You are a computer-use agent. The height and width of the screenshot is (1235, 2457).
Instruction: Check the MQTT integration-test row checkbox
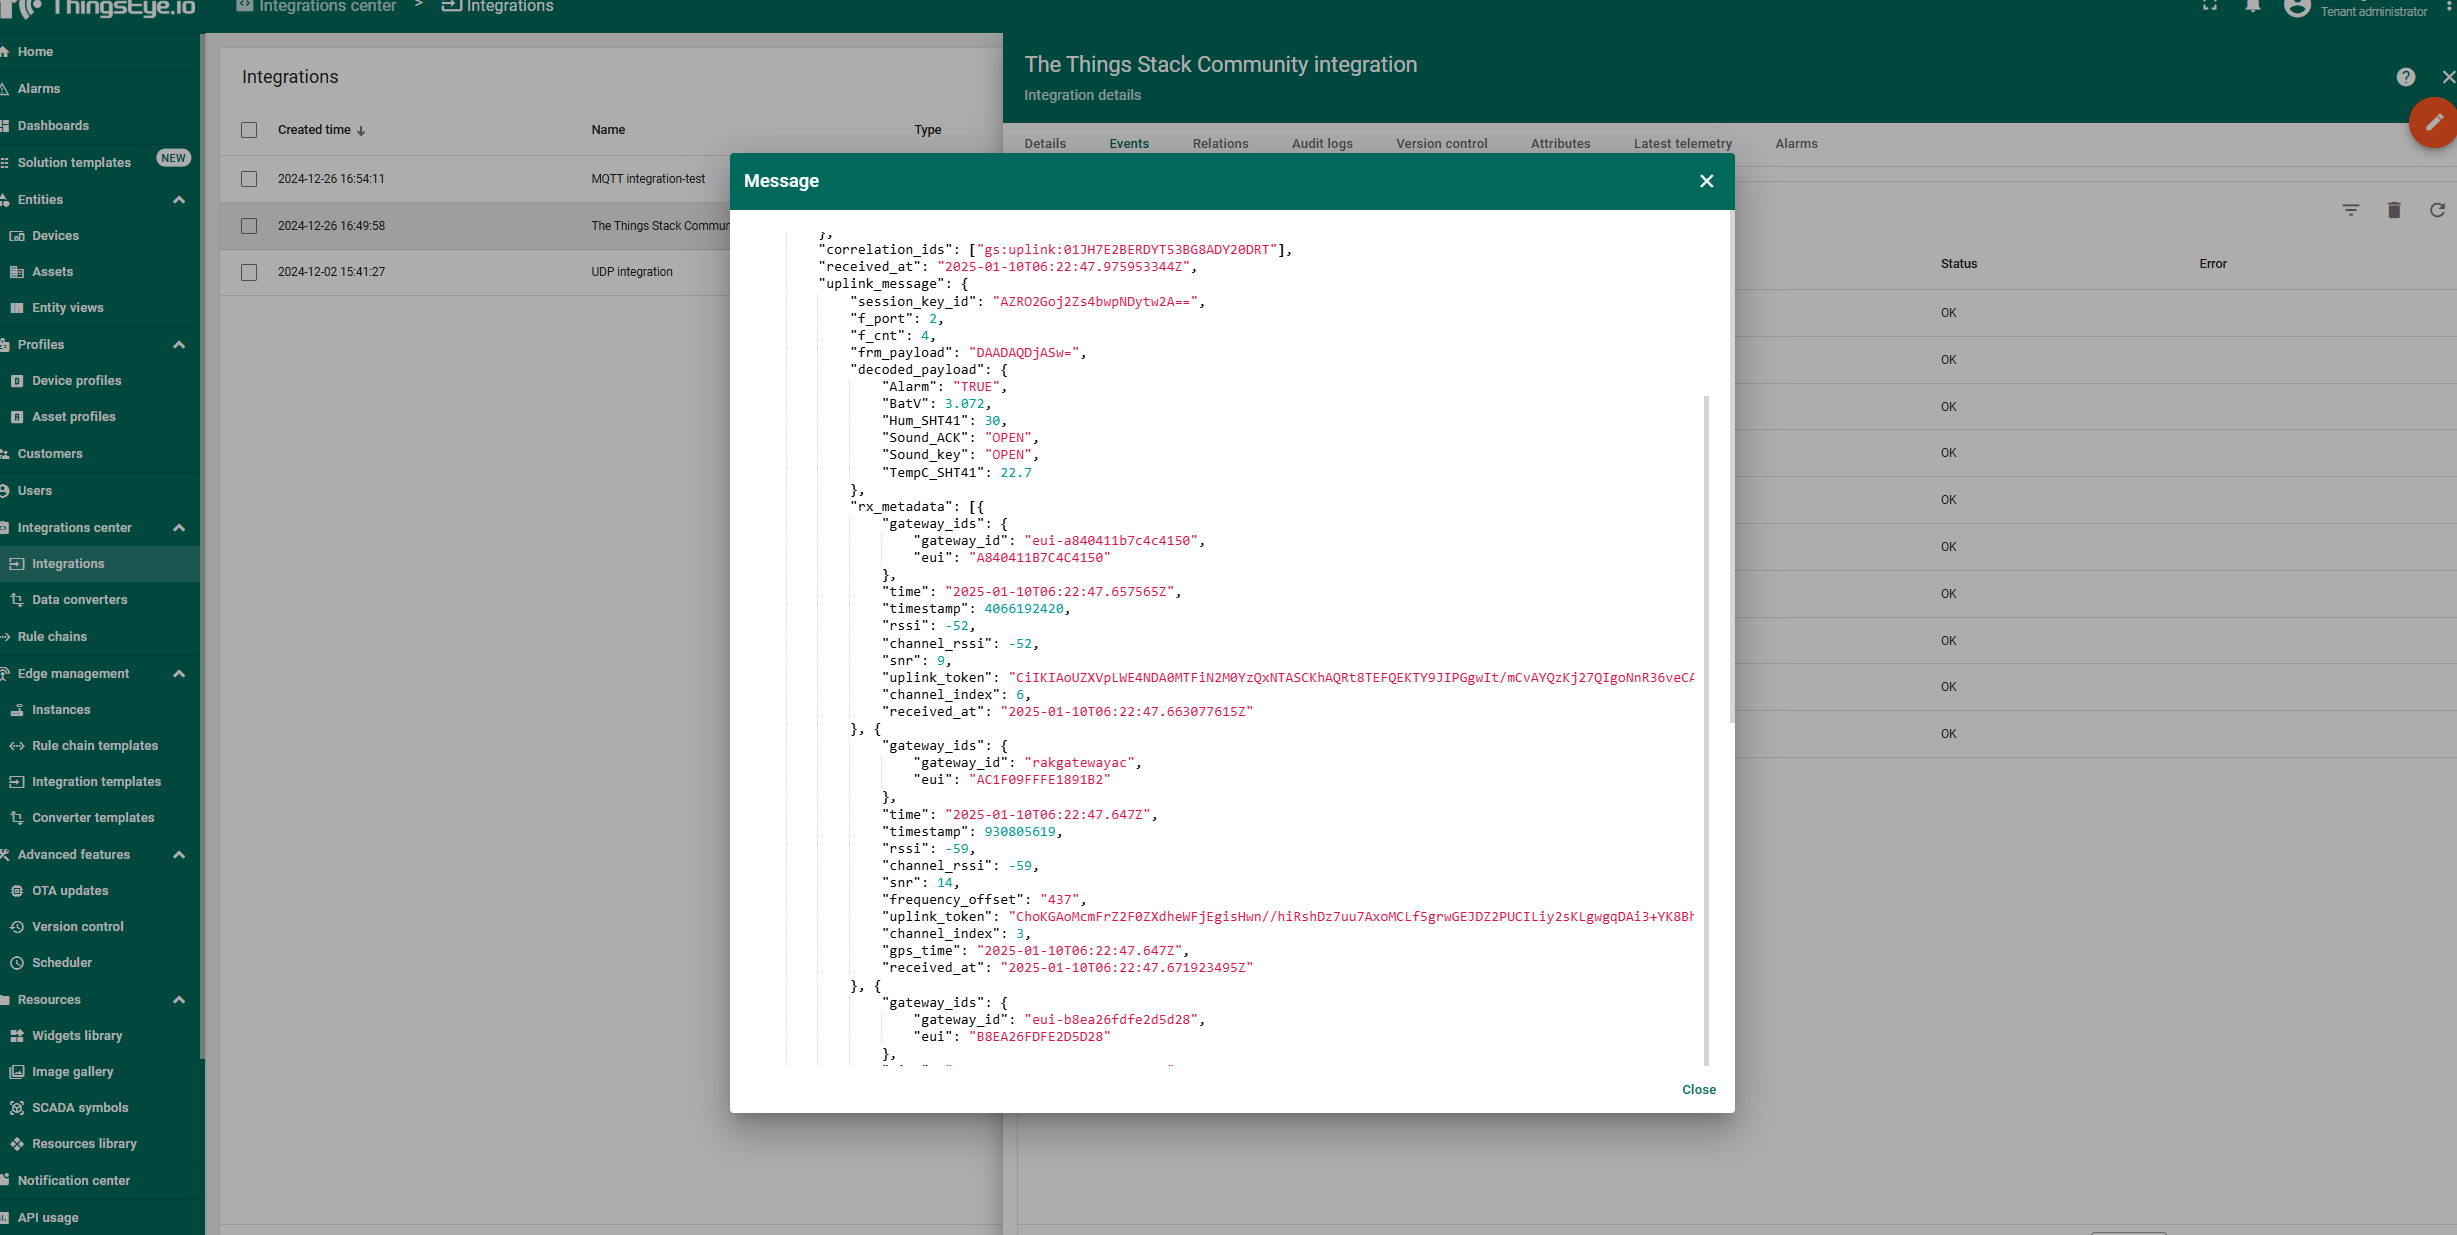point(249,179)
